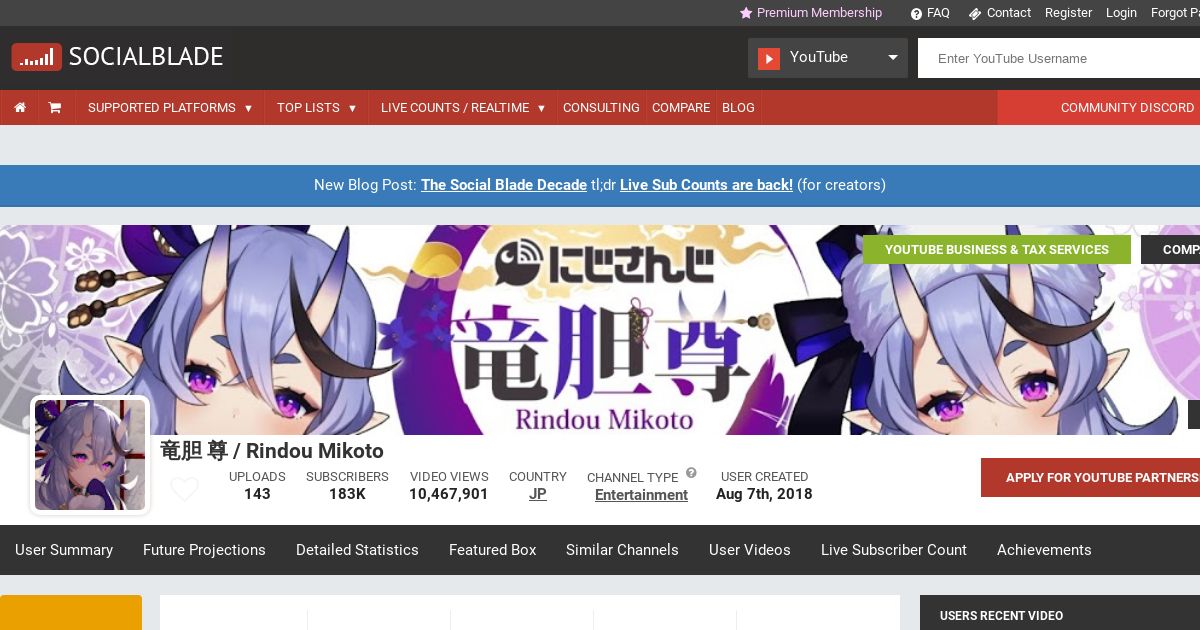Switch to the Similar Channels tab
The image size is (1200, 630).
click(x=622, y=550)
